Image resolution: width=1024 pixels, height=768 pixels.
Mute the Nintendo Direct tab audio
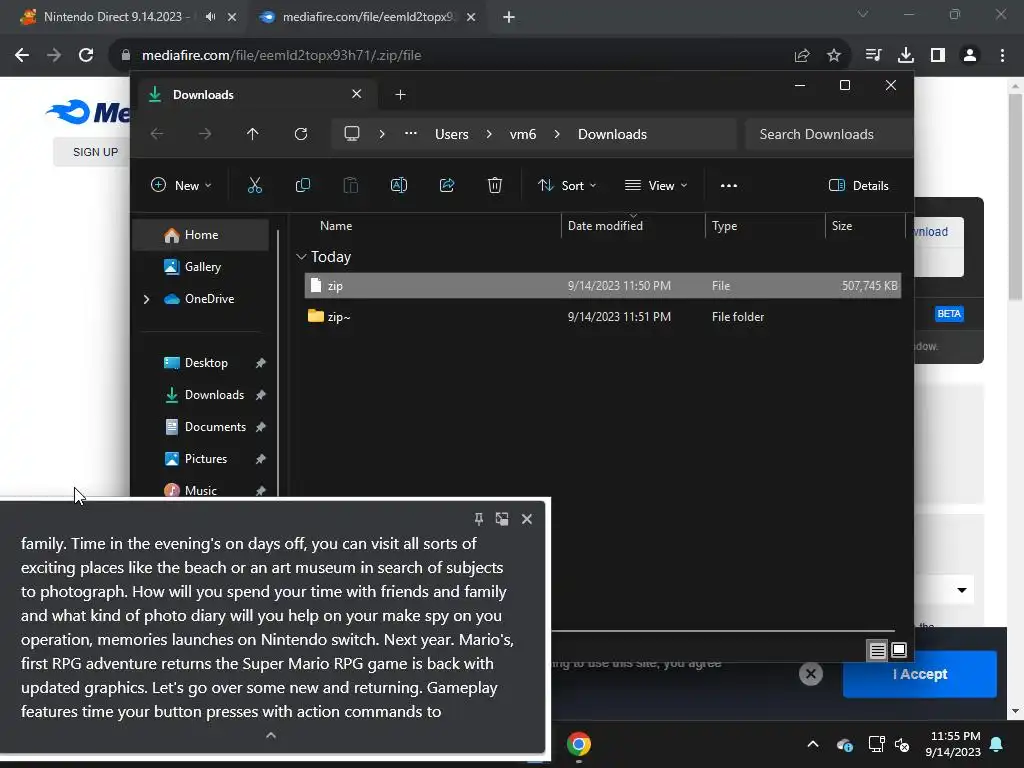(x=210, y=17)
